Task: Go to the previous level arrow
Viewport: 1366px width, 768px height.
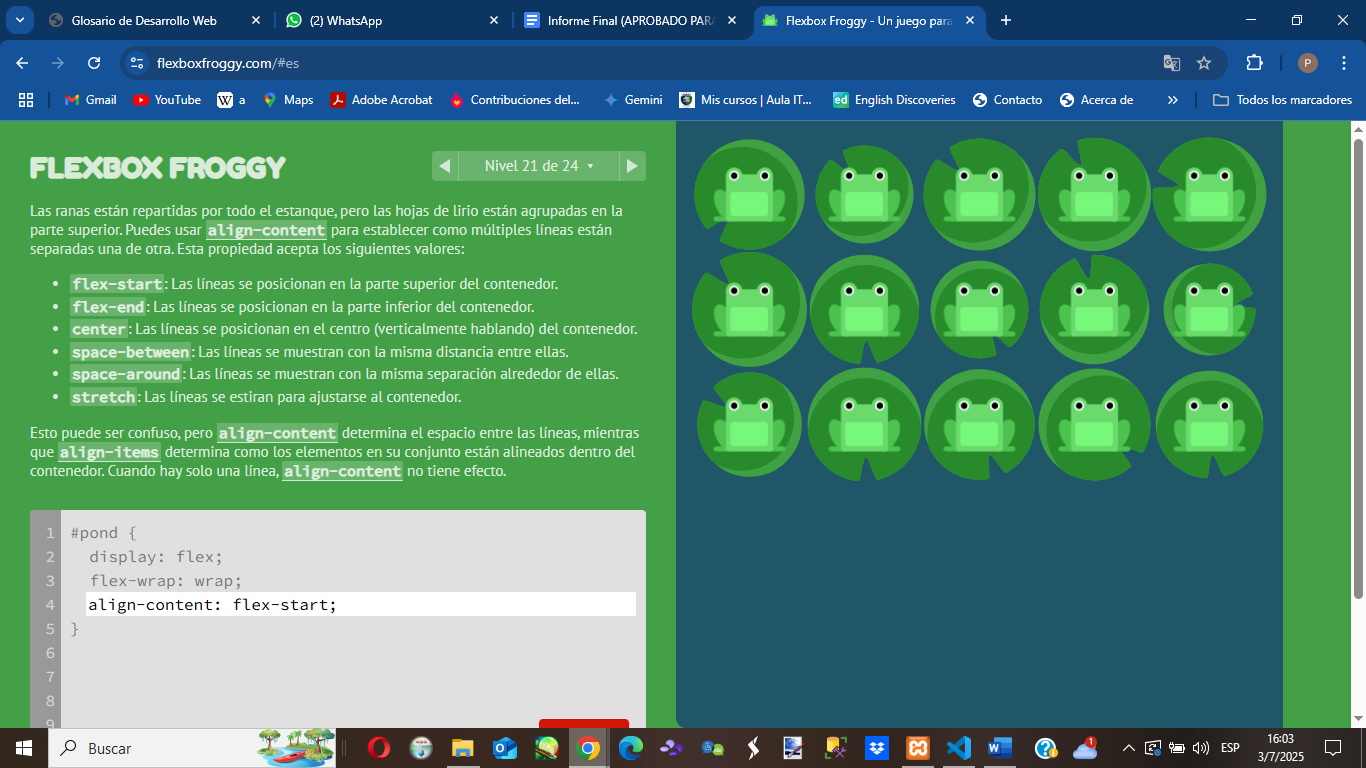Action: coord(445,166)
